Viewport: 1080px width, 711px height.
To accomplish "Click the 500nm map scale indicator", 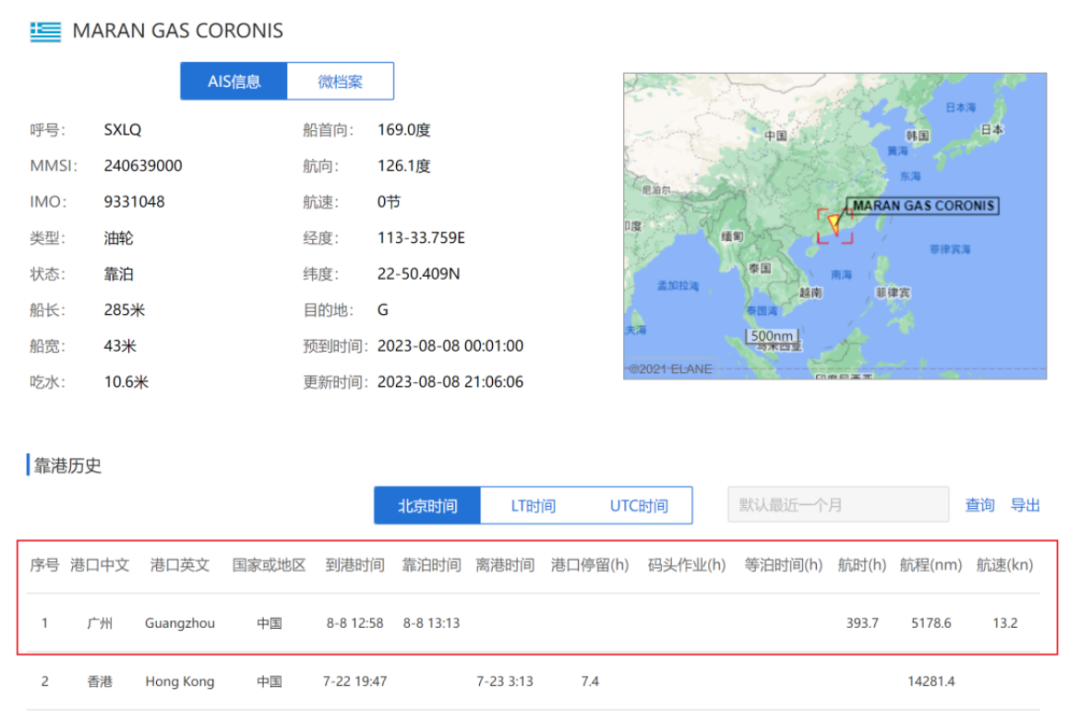I will tap(772, 336).
